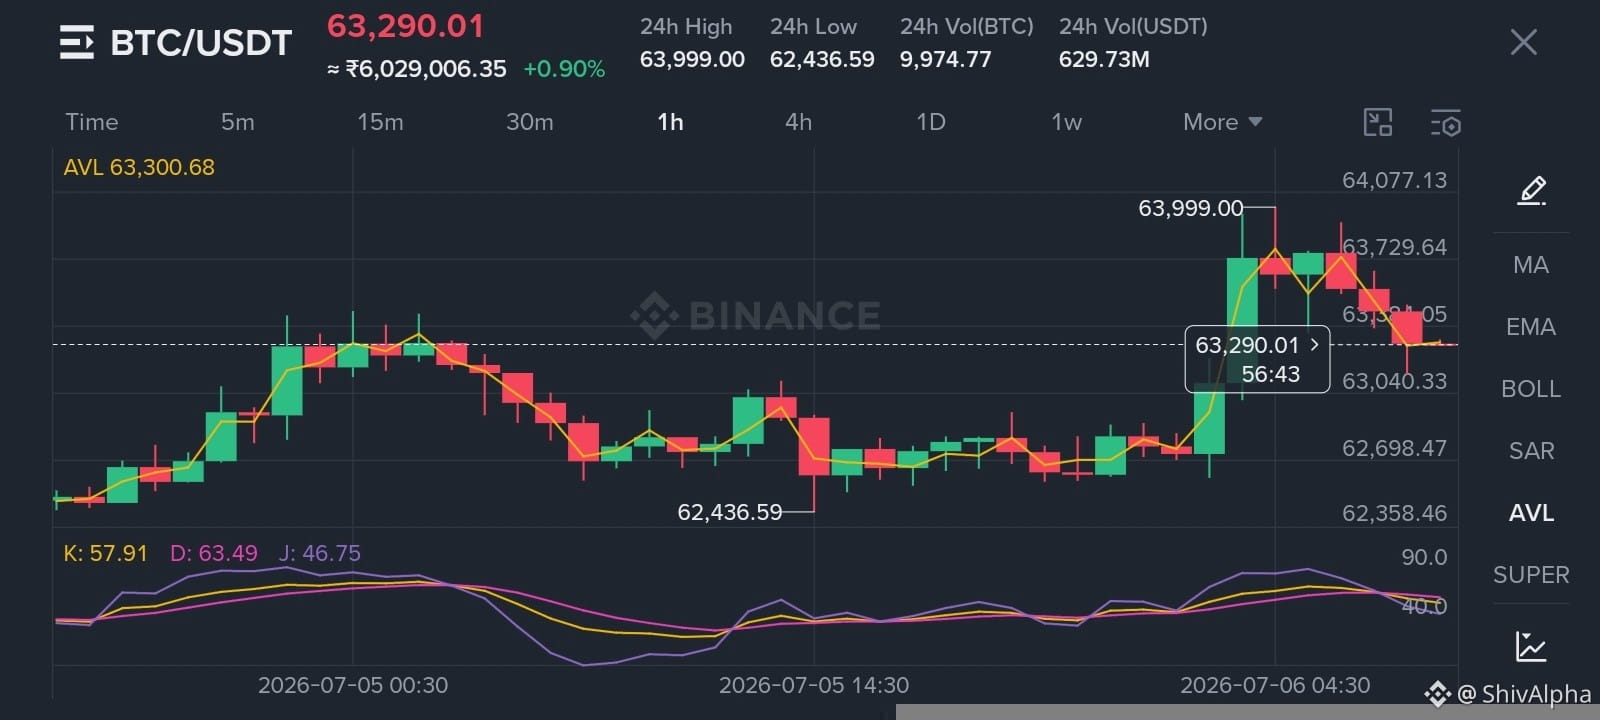The height and width of the screenshot is (720, 1600).
Task: Click the 63,999.00 high marker on chart
Action: click(1190, 208)
